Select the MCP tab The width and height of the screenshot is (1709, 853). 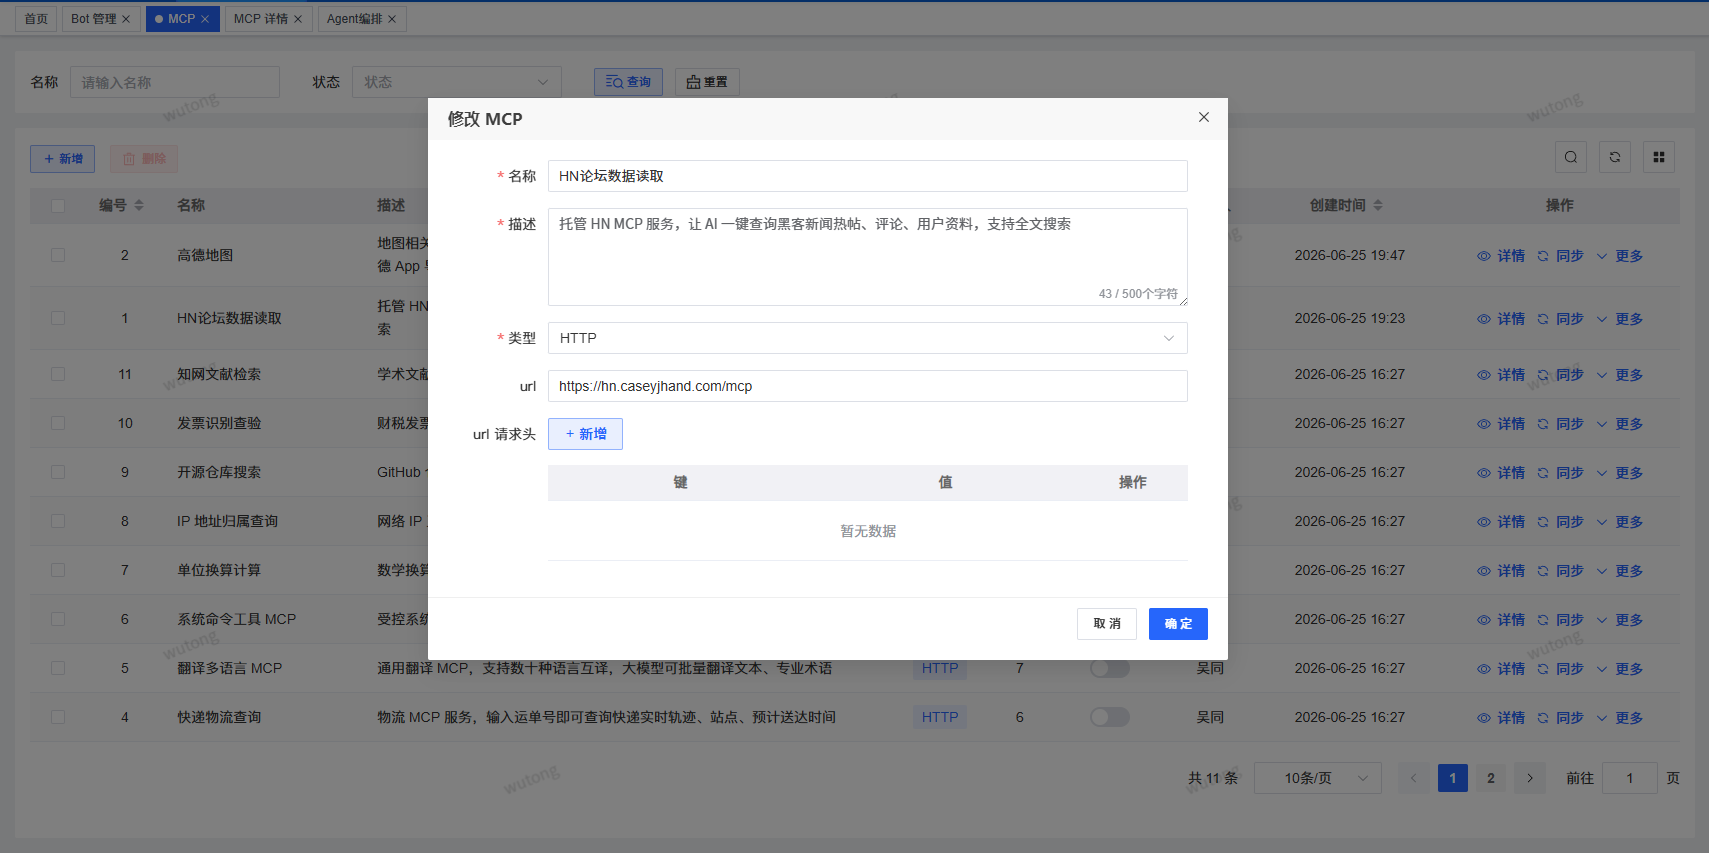[181, 19]
